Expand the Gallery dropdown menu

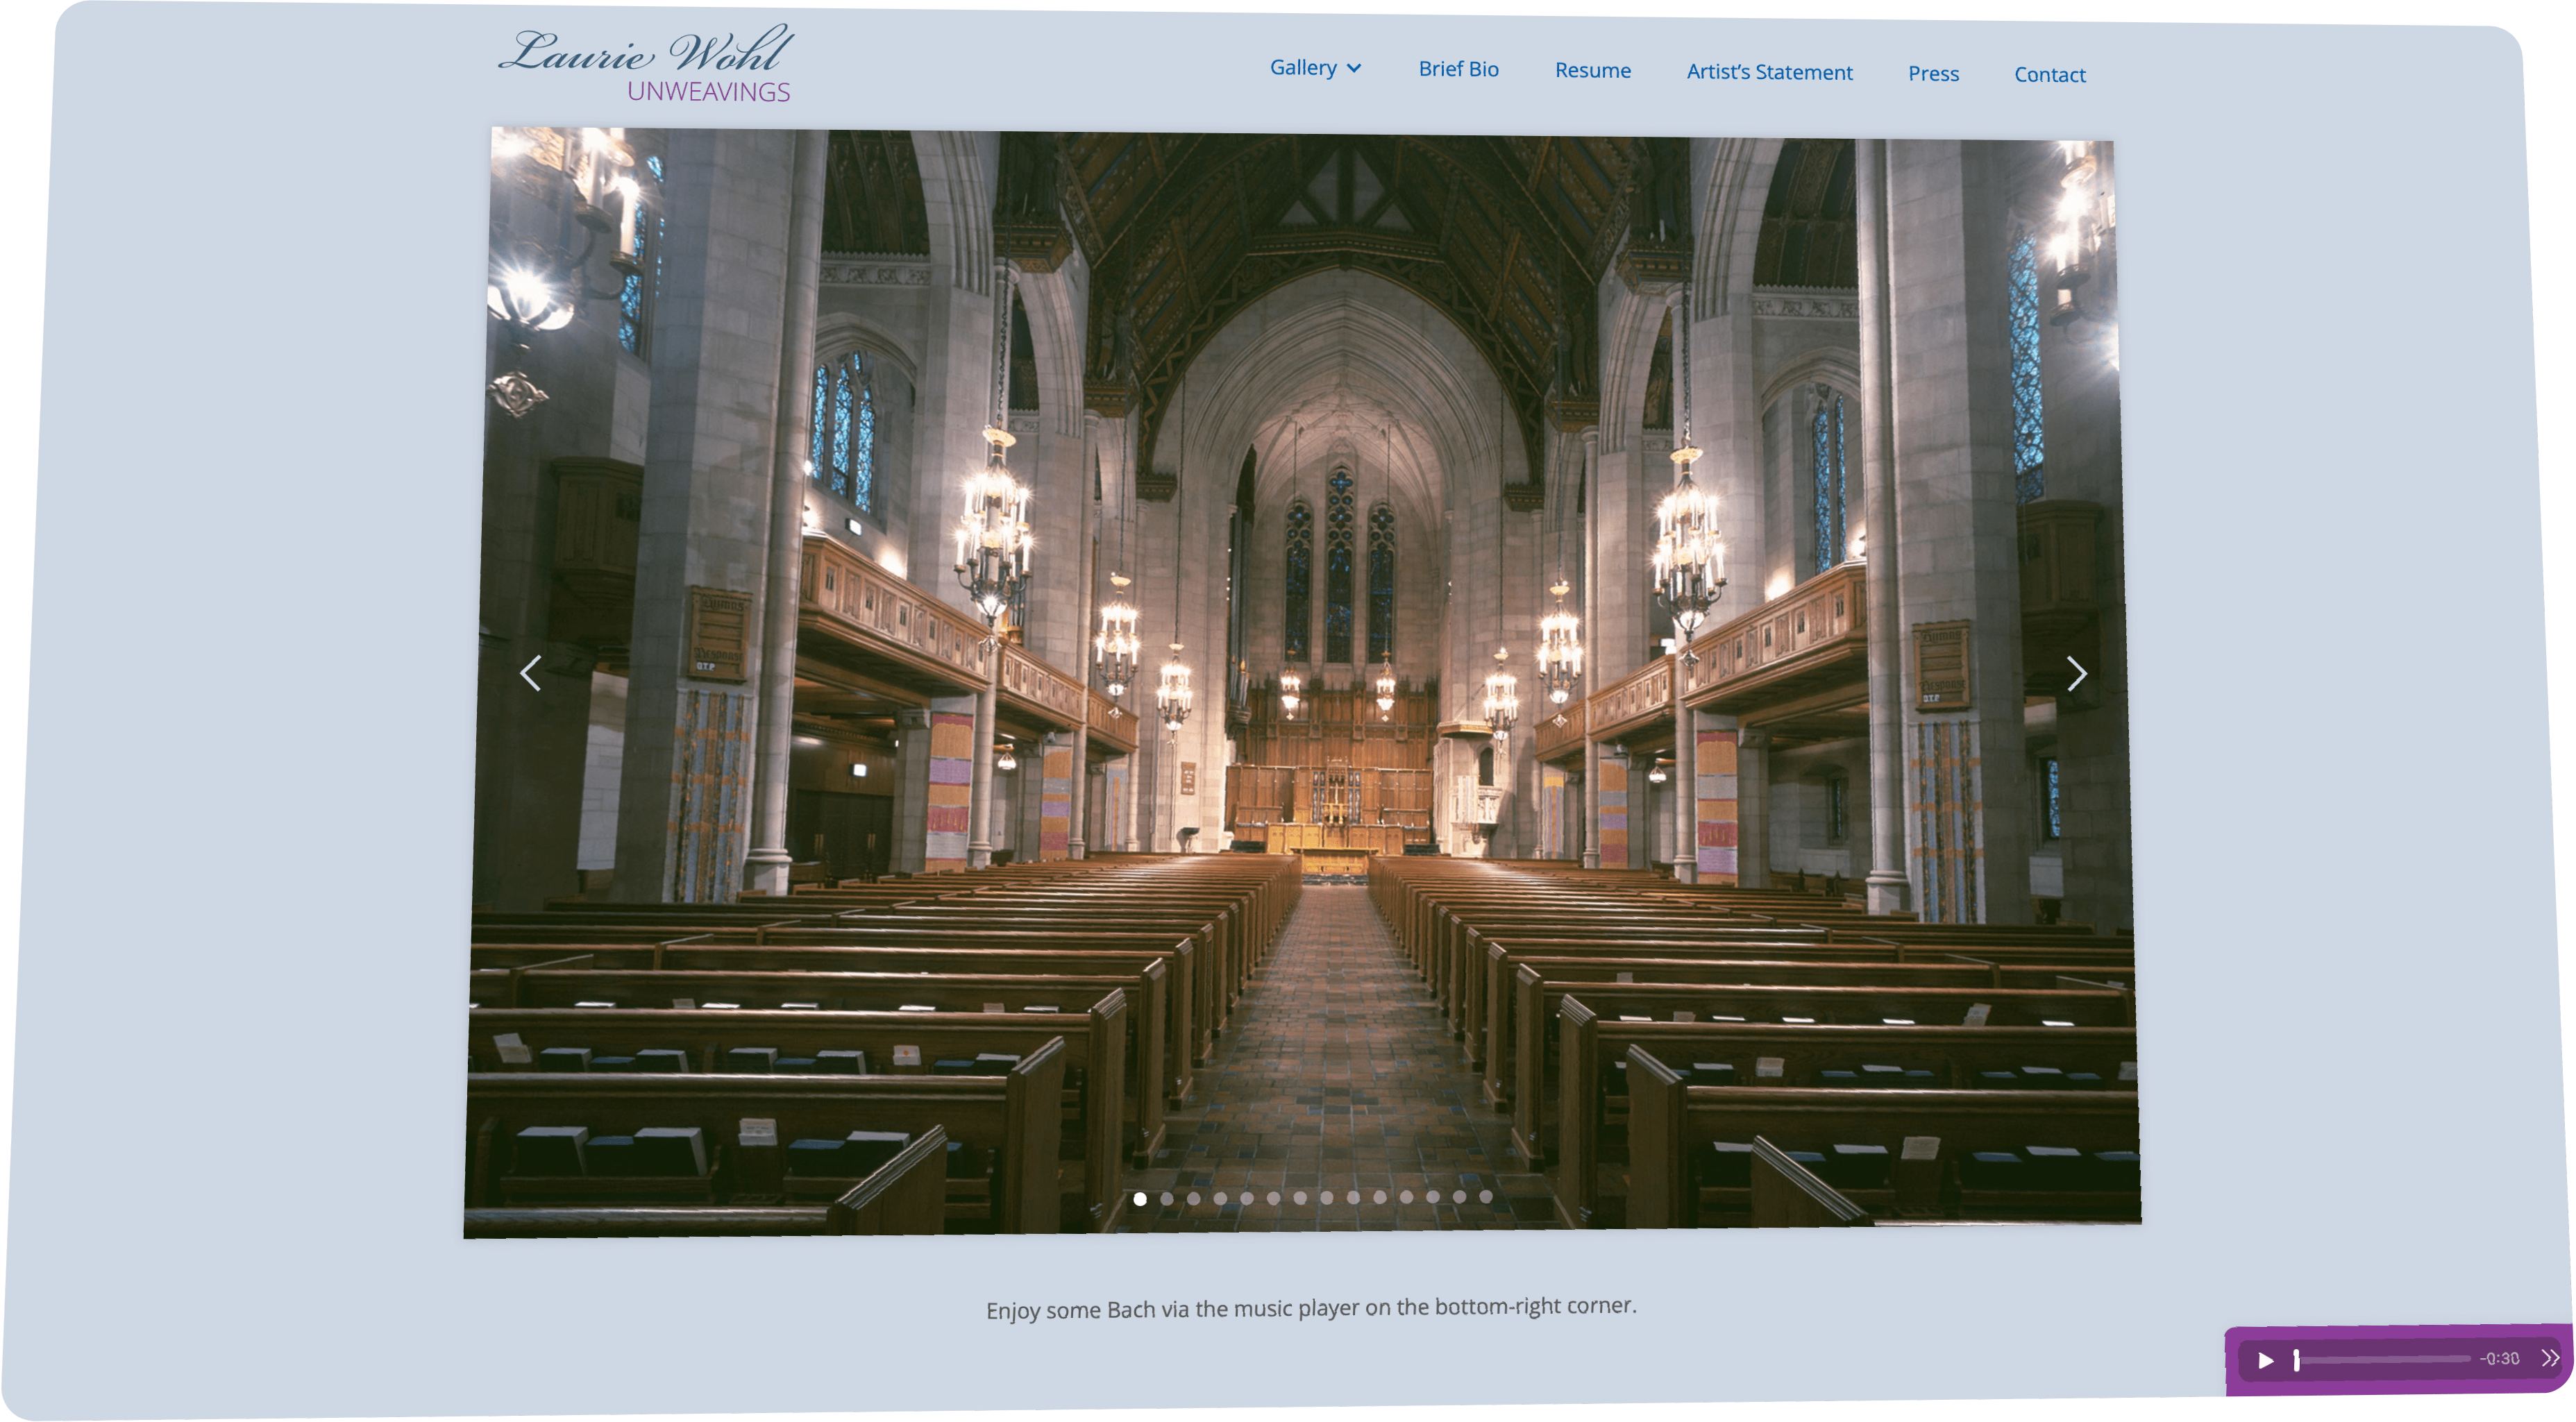coord(1303,67)
